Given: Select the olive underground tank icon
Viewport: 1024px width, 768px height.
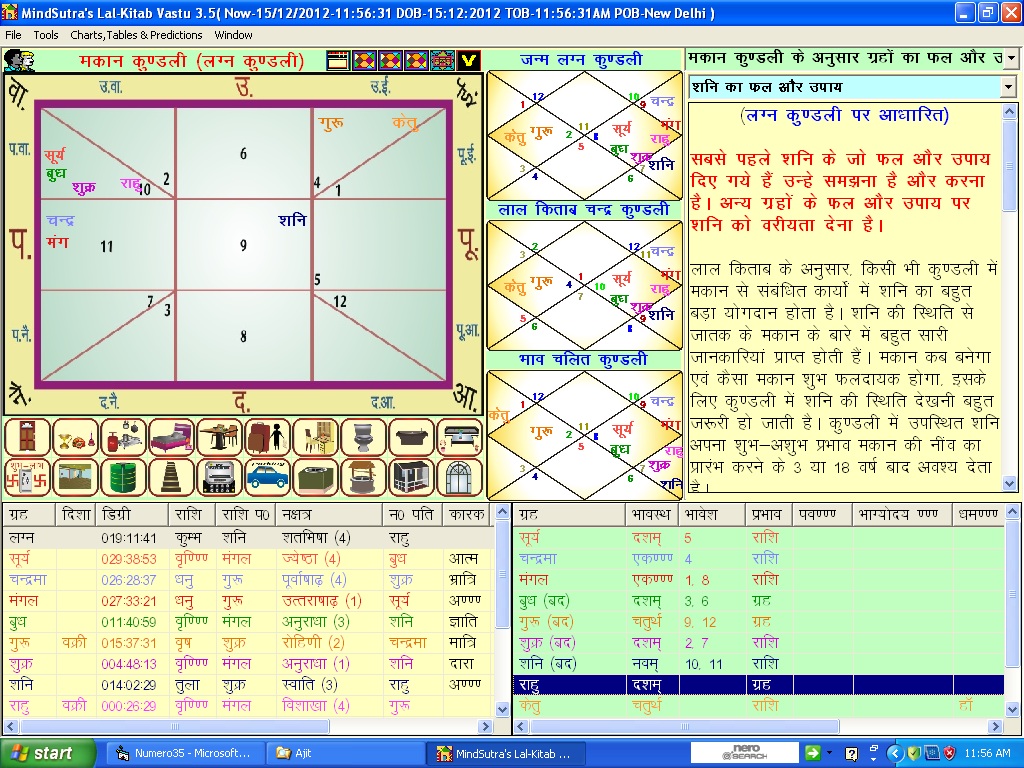Looking at the screenshot, I should [x=315, y=477].
